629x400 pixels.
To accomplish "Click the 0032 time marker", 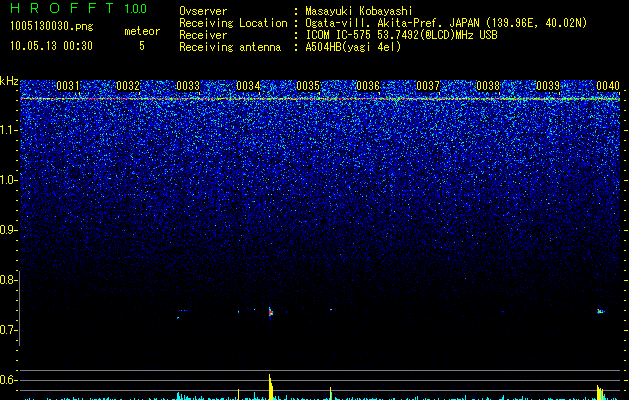I will click(128, 86).
